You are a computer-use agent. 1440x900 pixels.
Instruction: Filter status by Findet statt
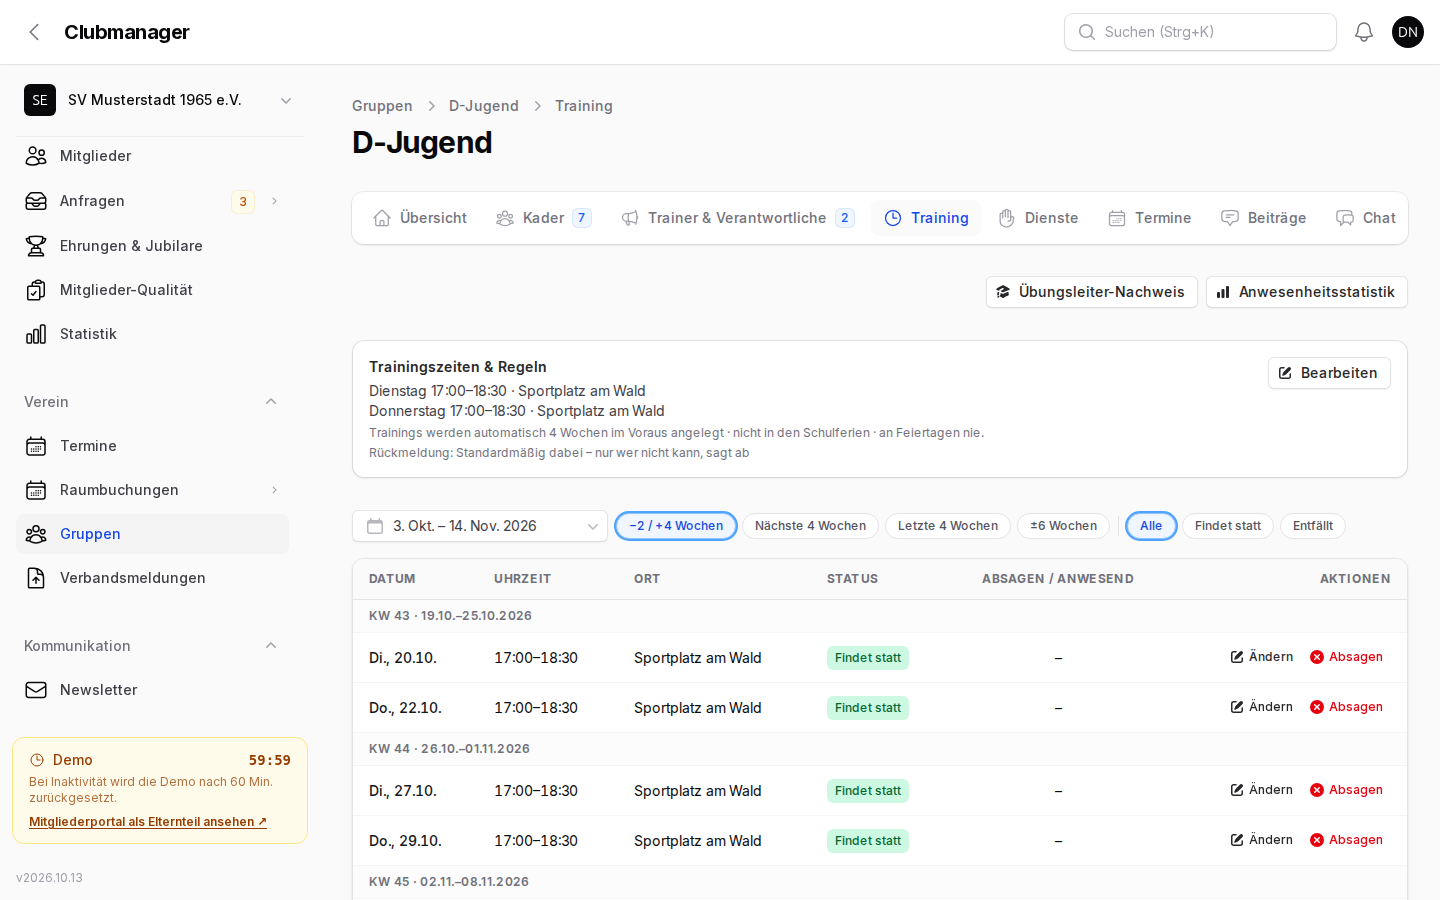(1228, 526)
